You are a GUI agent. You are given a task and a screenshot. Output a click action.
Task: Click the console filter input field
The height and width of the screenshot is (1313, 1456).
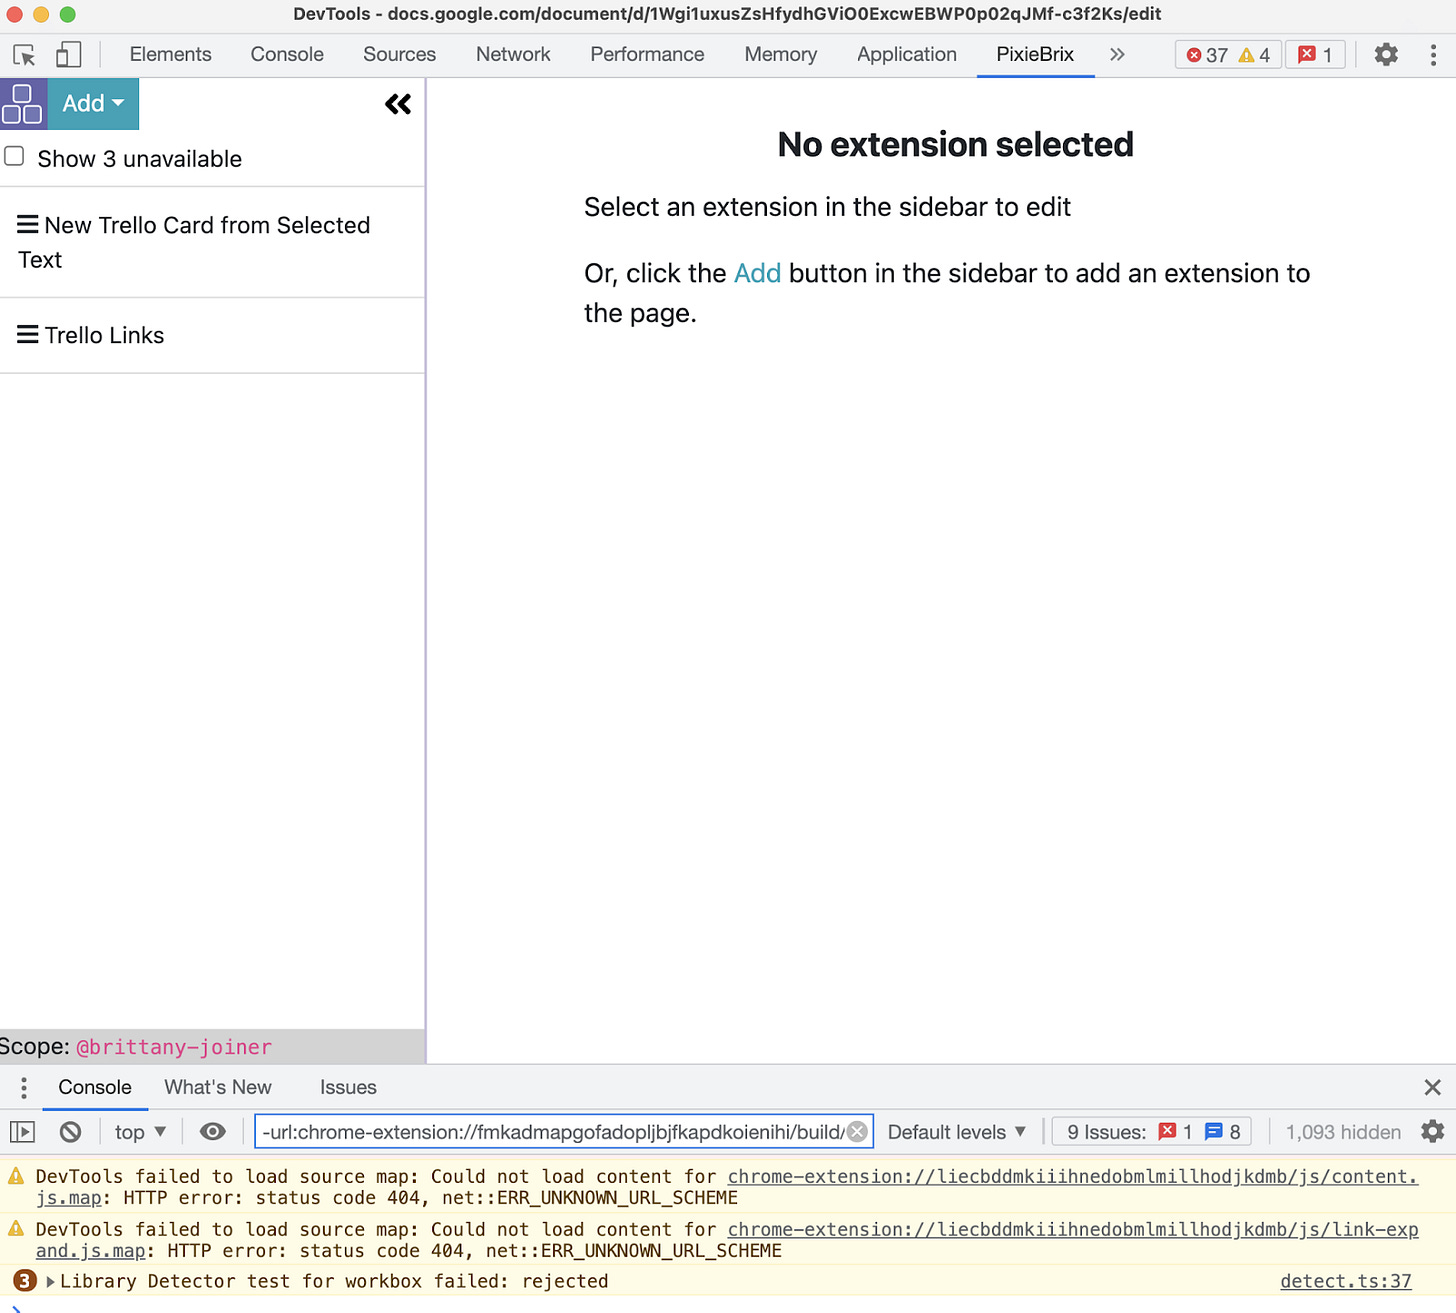coord(550,1131)
